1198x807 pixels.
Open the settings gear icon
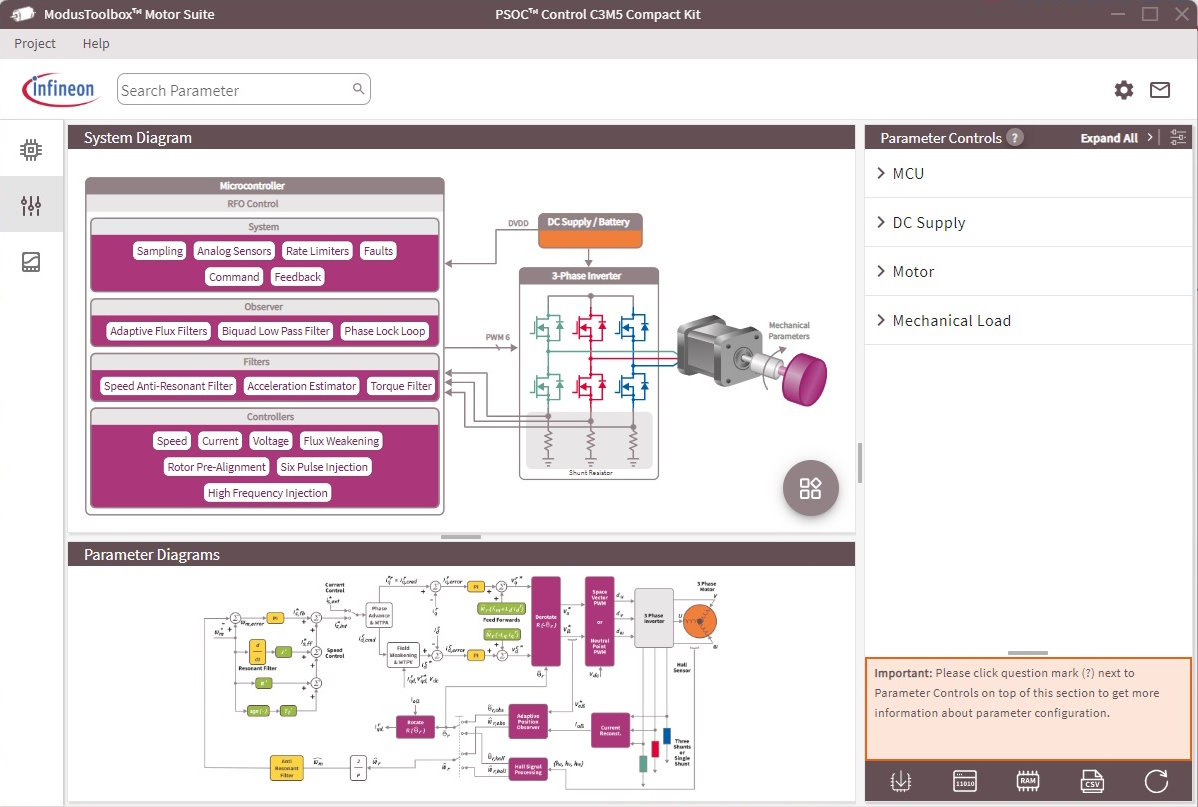coord(1124,90)
